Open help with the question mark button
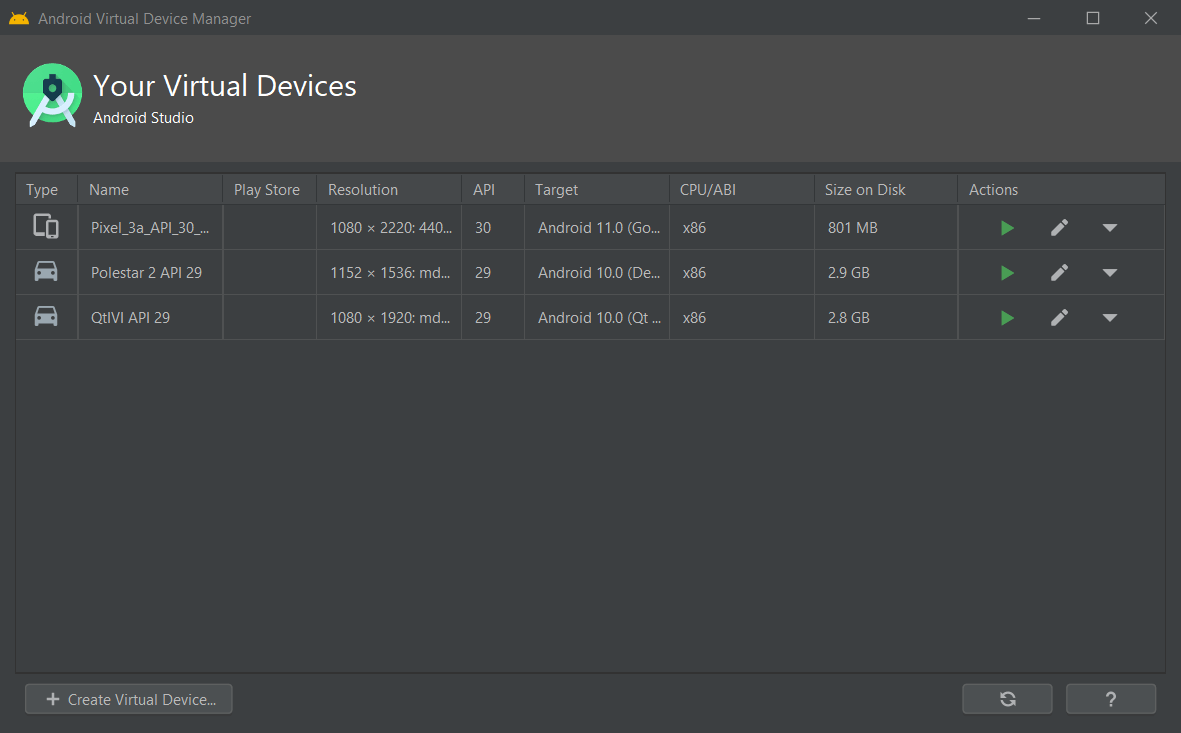Image resolution: width=1181 pixels, height=733 pixels. tap(1111, 699)
